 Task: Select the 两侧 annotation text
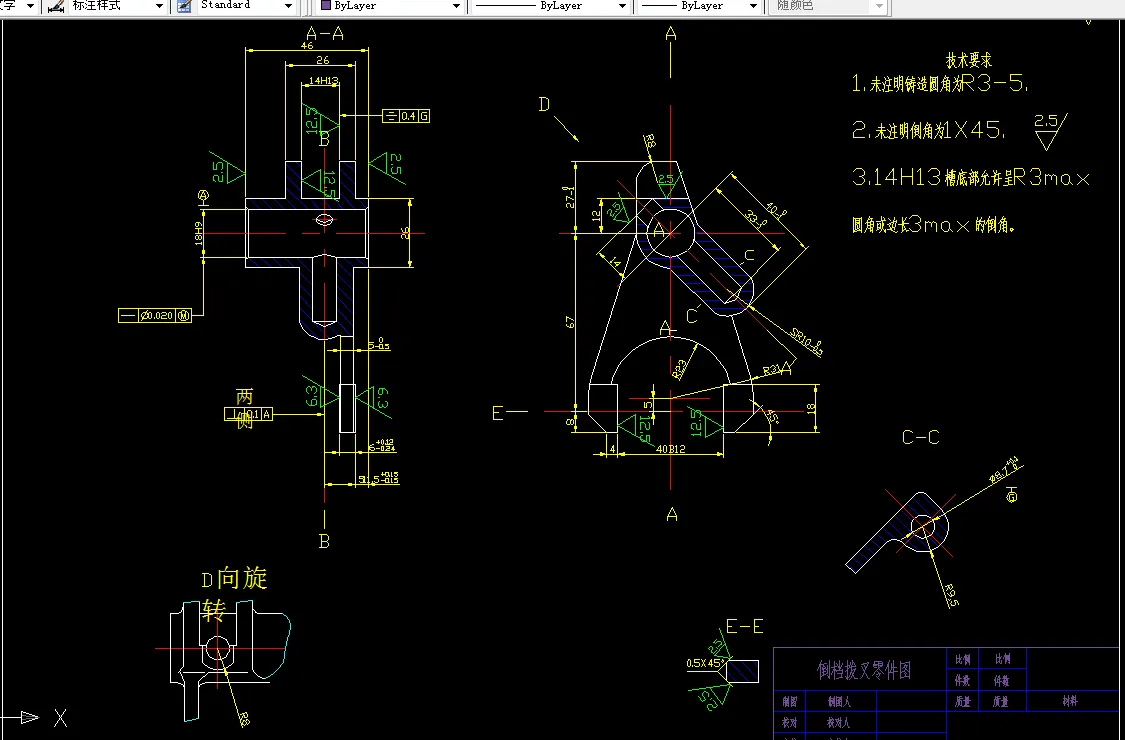point(245,409)
